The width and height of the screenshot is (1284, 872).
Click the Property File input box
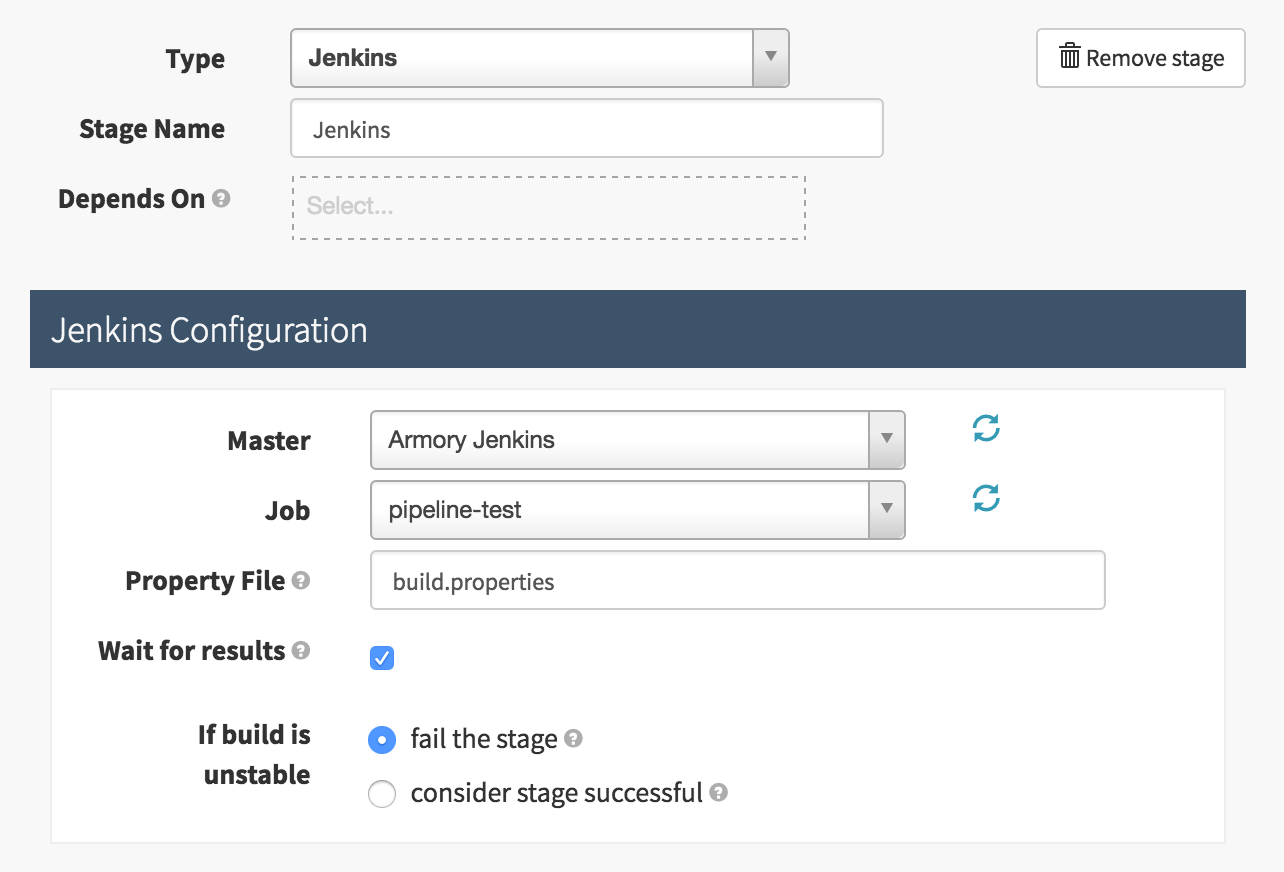tap(737, 581)
